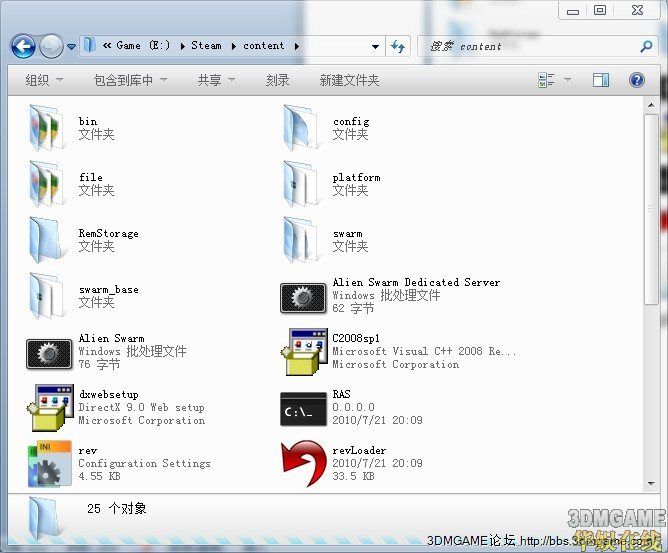Image resolution: width=668 pixels, height=553 pixels.
Task: Select the file name 'config'
Action: [x=351, y=122]
